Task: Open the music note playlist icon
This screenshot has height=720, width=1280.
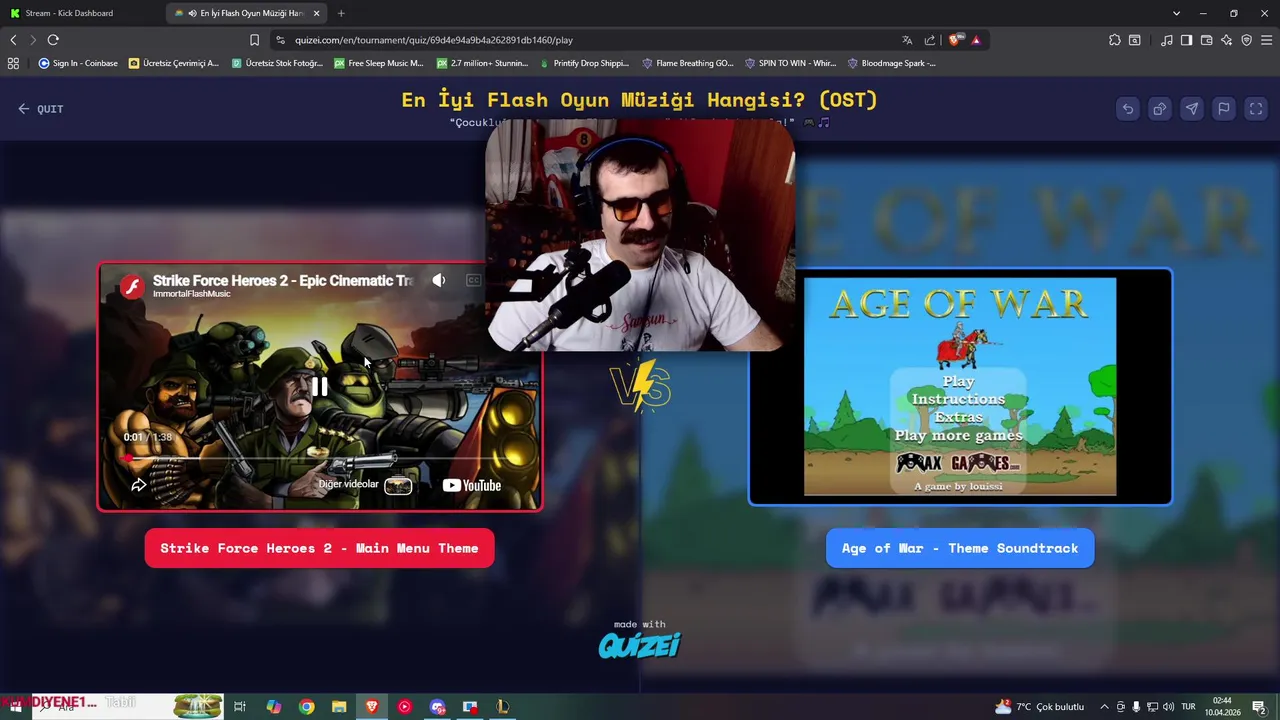Action: pyautogui.click(x=1167, y=40)
